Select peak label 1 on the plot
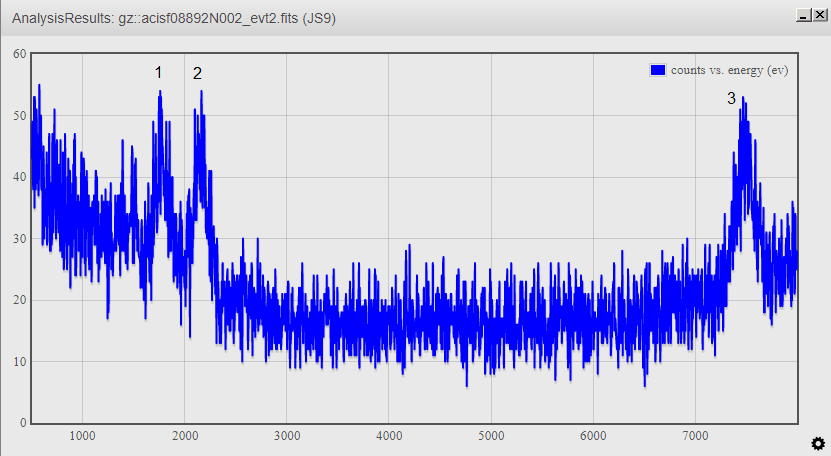The height and width of the screenshot is (456, 831). [158, 73]
